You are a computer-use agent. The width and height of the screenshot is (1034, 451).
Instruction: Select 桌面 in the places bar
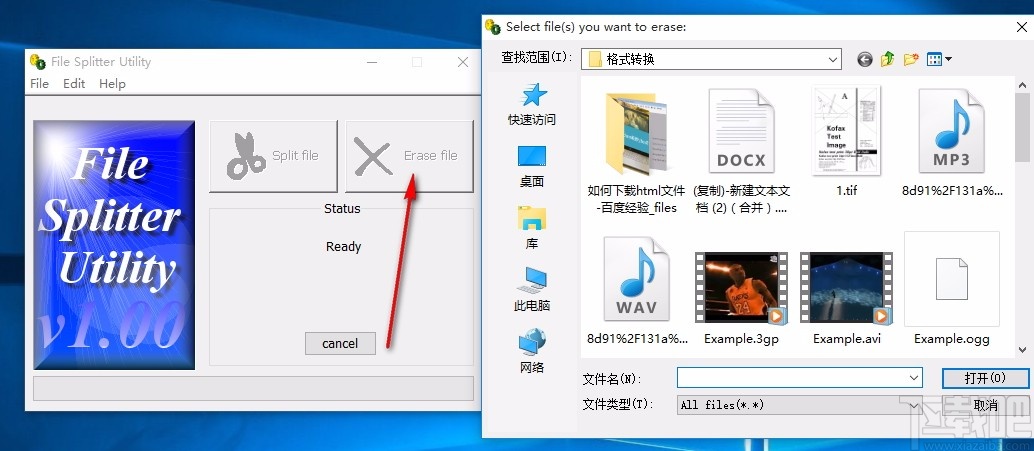(x=532, y=166)
